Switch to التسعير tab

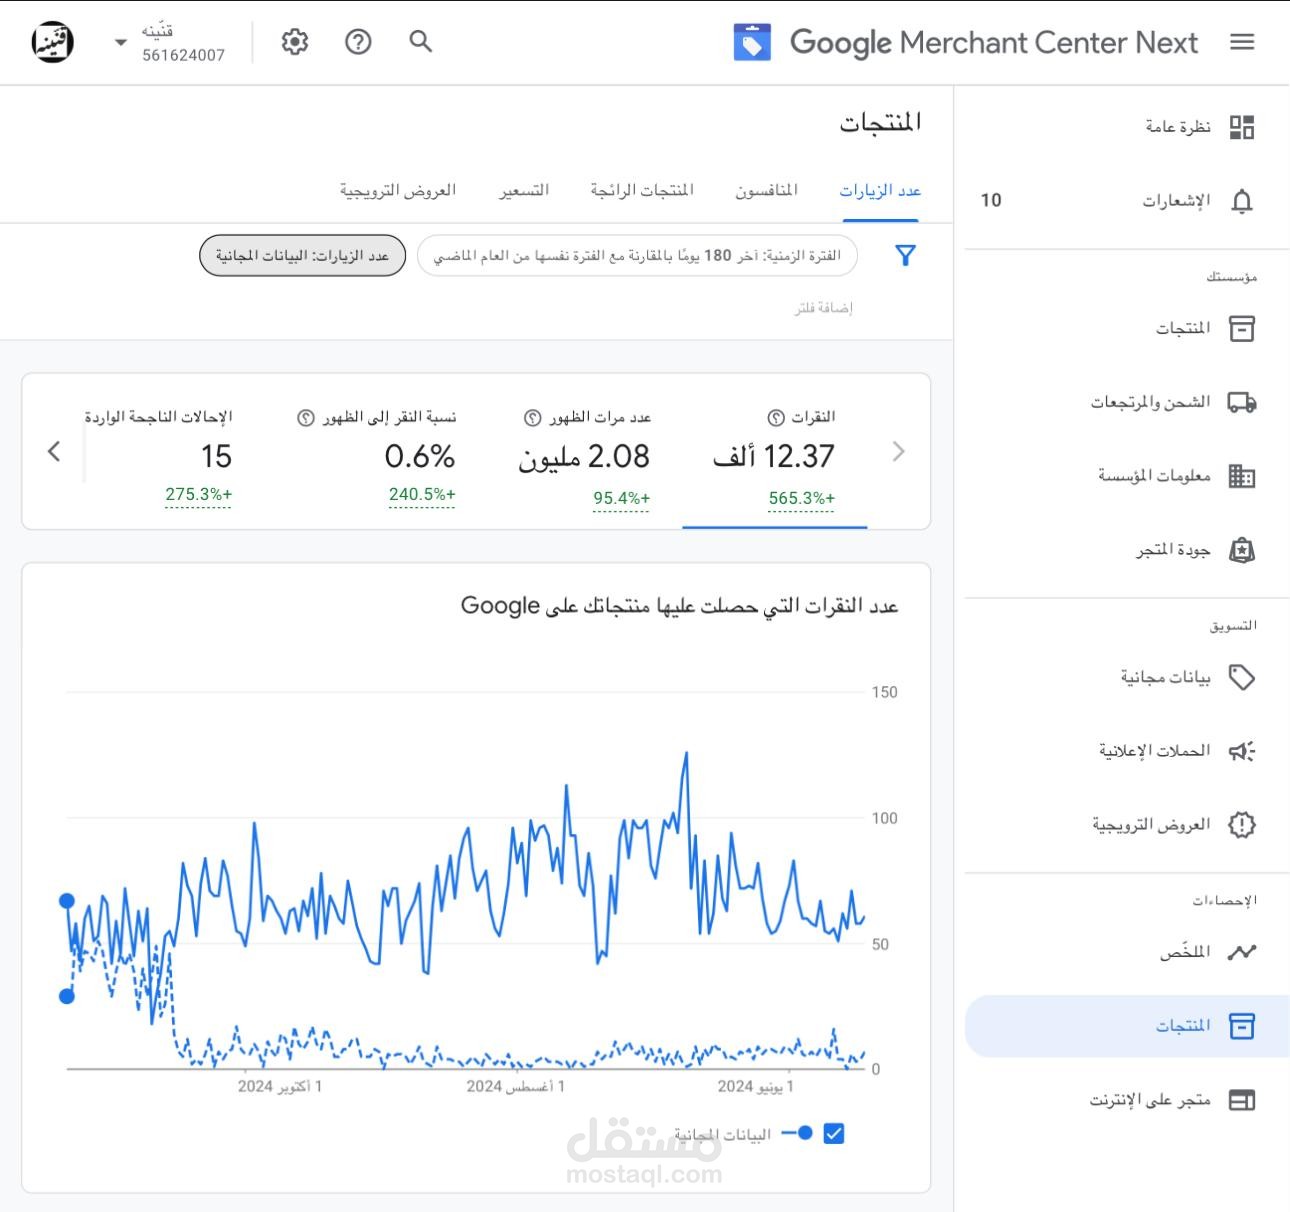pyautogui.click(x=524, y=190)
